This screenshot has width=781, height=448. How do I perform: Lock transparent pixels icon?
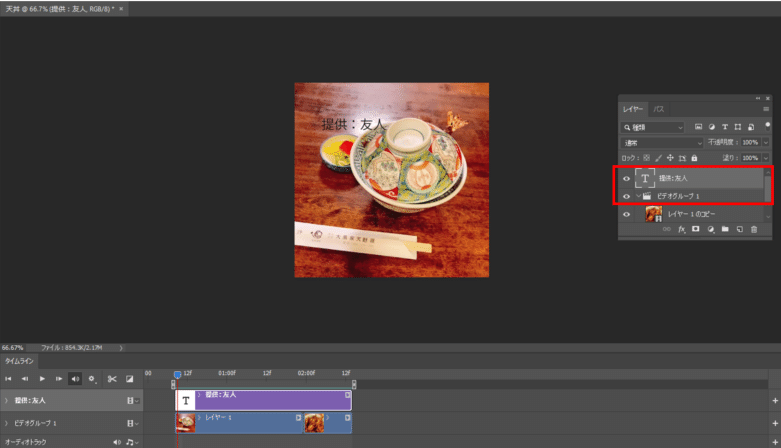coord(647,158)
